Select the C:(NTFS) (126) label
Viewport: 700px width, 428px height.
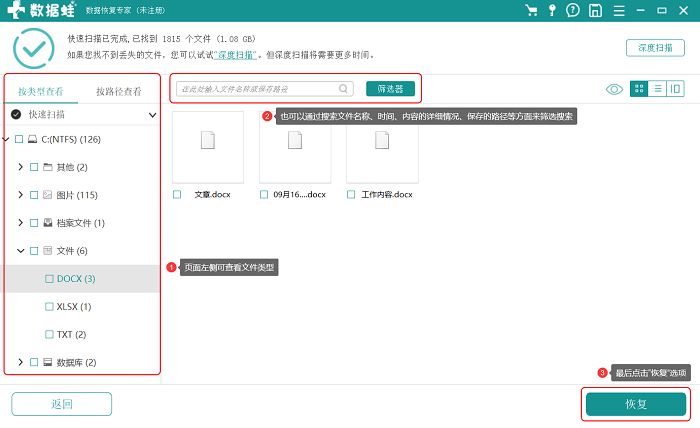click(x=71, y=139)
